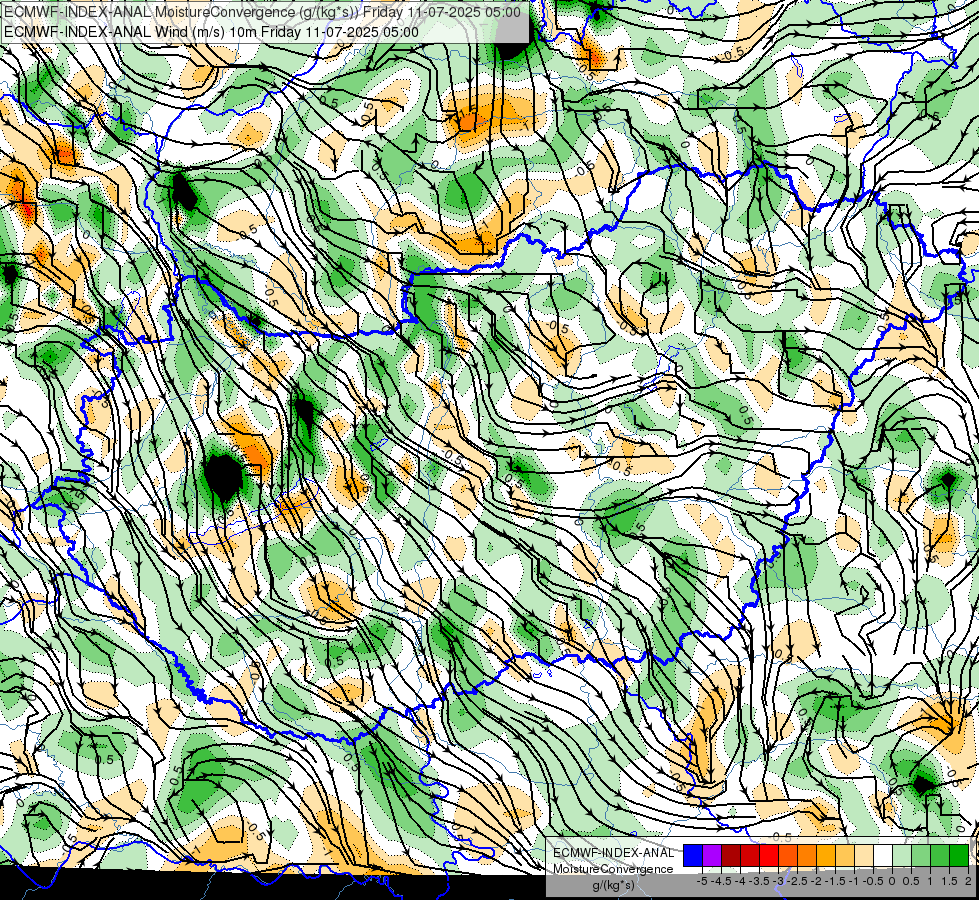The height and width of the screenshot is (900, 979).
Task: Click the -2 legend tick label
Action: pos(817,881)
